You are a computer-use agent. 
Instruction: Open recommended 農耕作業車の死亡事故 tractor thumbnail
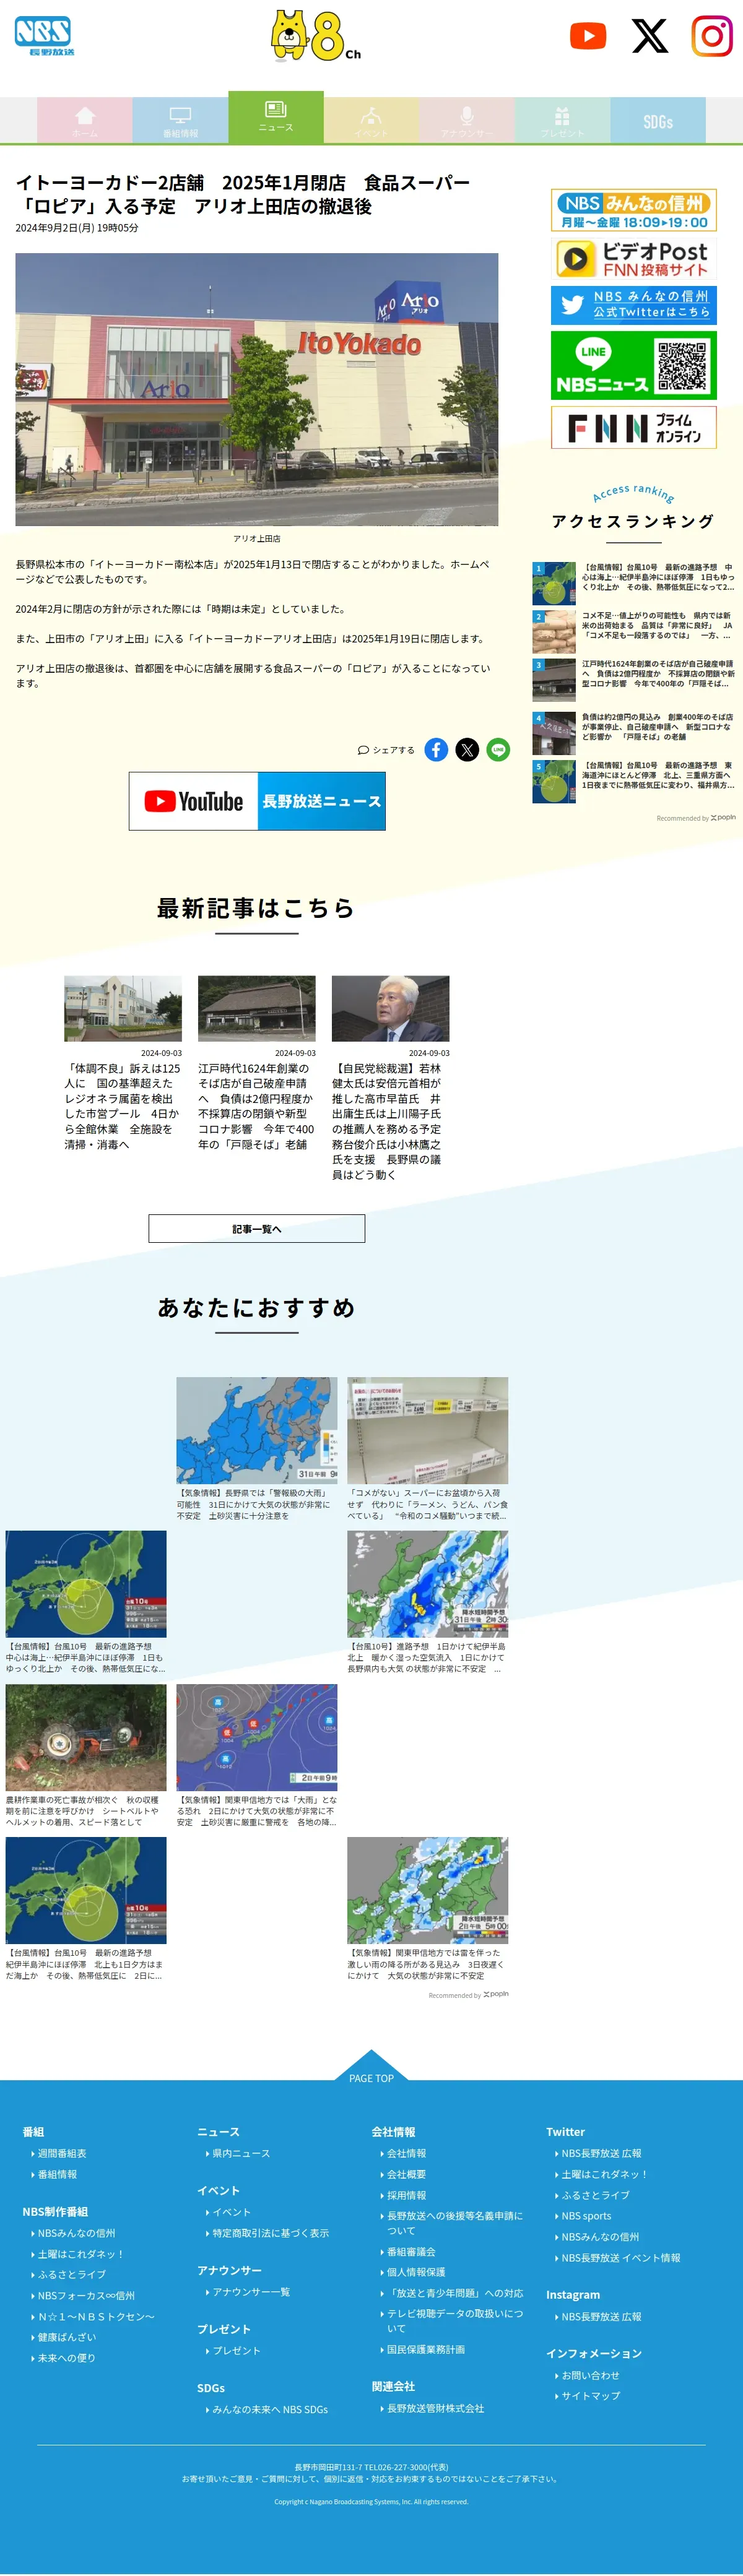point(86,1737)
